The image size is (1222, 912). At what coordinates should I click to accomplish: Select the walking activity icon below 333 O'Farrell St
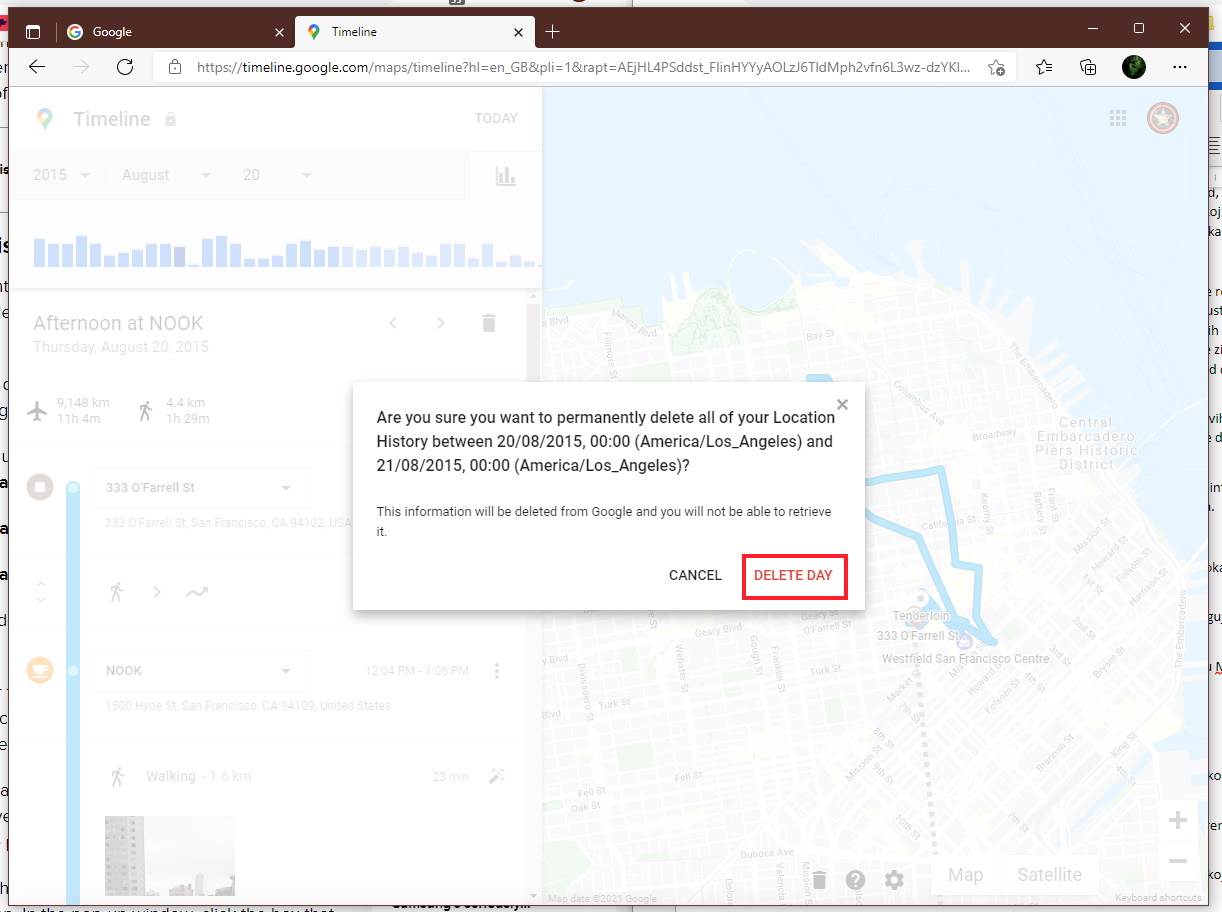pos(116,592)
